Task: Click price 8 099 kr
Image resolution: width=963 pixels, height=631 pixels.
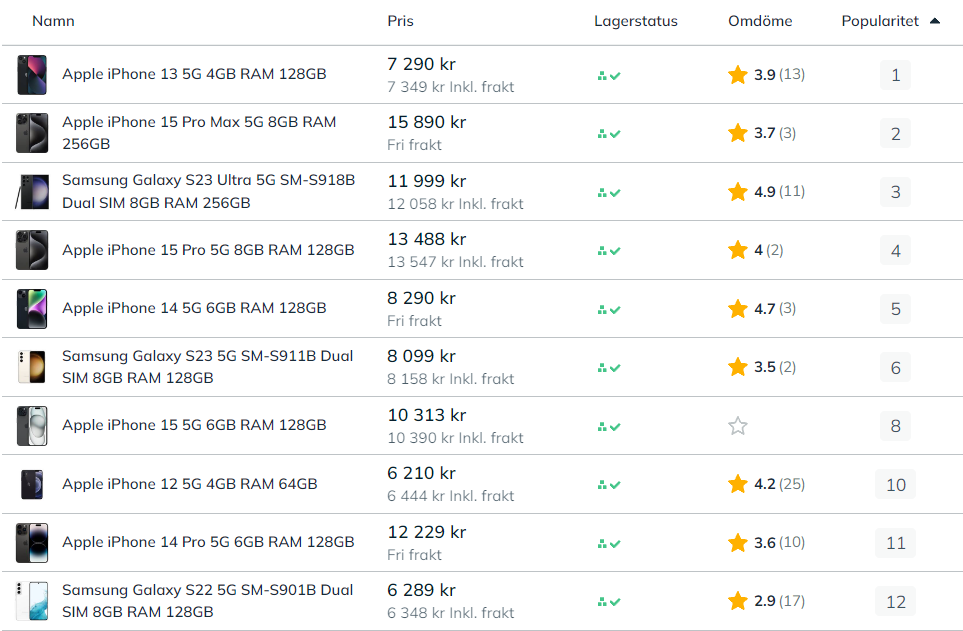Action: tap(421, 356)
